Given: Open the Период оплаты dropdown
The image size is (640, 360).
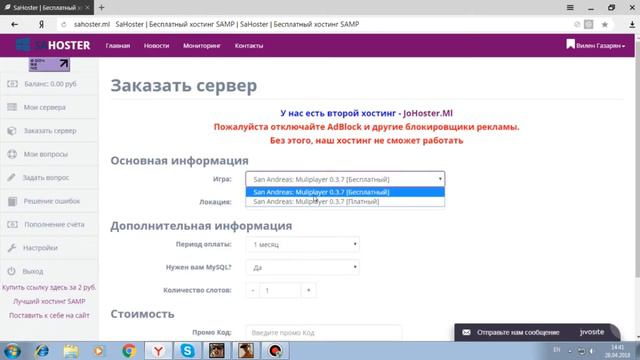Looking at the screenshot, I should [302, 244].
